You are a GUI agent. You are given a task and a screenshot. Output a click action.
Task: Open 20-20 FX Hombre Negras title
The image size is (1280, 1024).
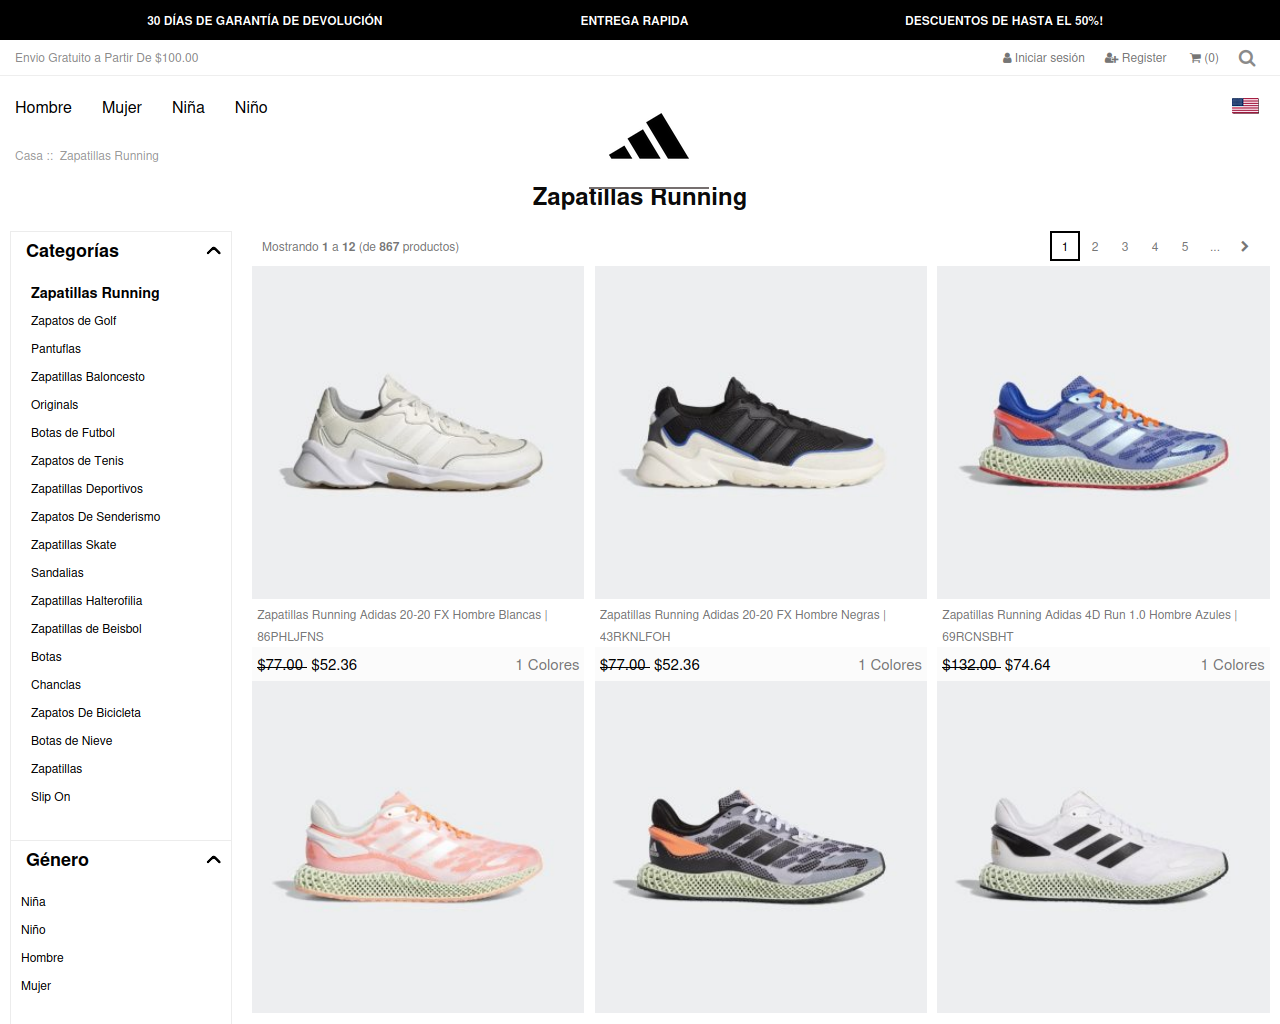pyautogui.click(x=743, y=625)
